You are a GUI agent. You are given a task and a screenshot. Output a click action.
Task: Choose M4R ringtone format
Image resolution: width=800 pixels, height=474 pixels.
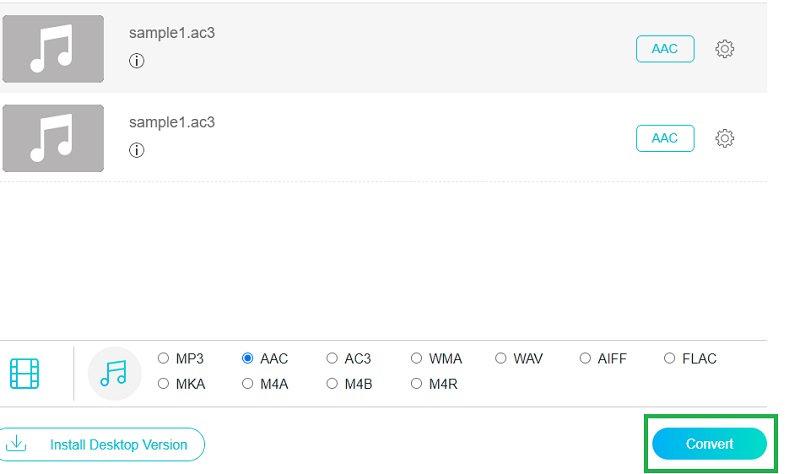click(417, 384)
